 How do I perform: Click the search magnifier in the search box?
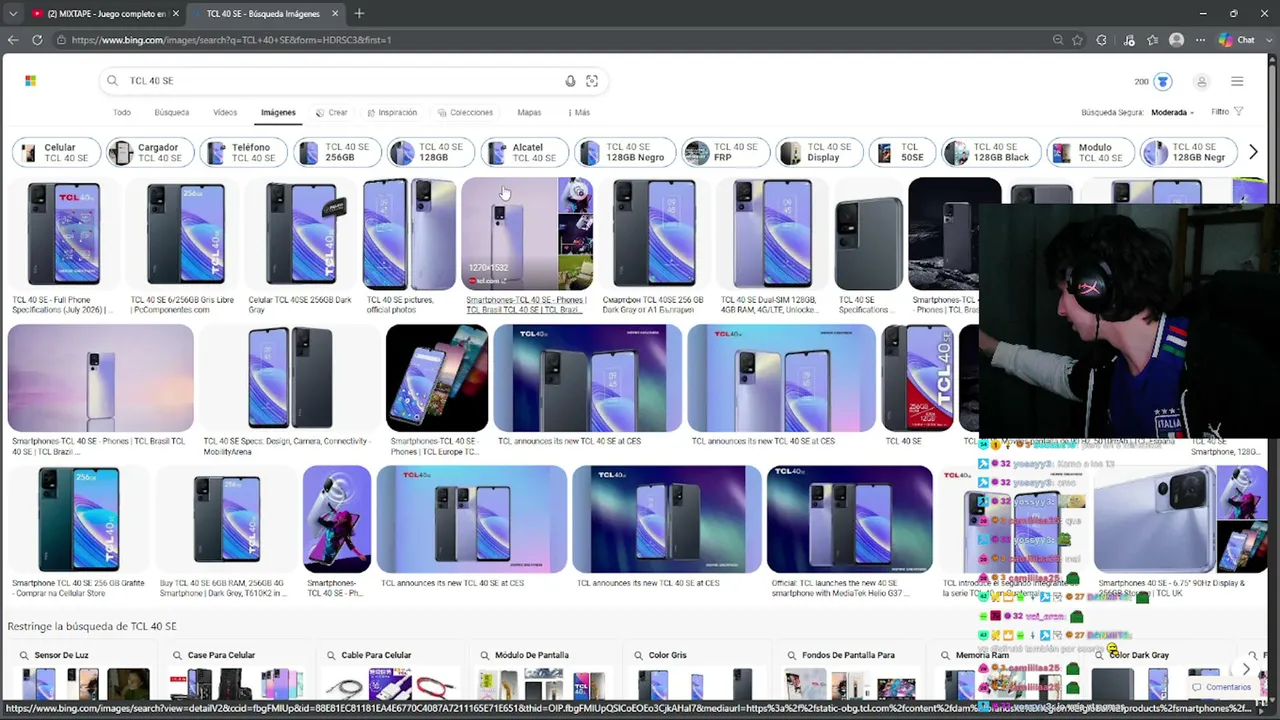click(x=112, y=81)
